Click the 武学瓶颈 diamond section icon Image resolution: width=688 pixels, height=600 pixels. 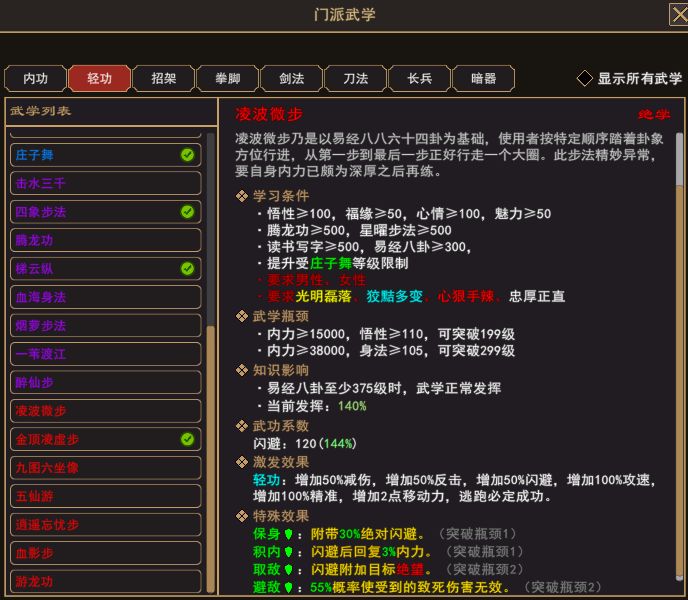[242, 316]
